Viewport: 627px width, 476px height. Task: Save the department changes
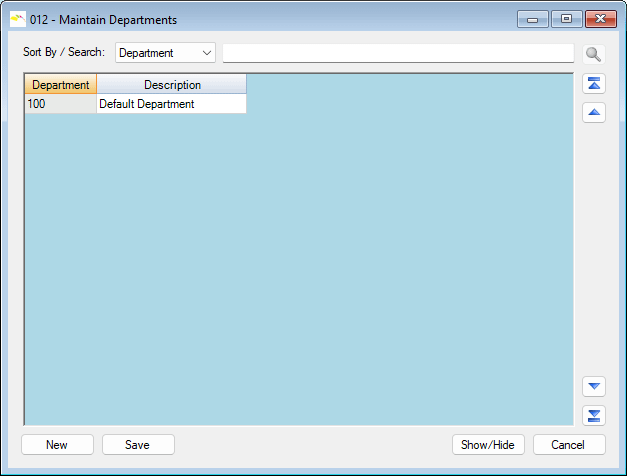[138, 445]
